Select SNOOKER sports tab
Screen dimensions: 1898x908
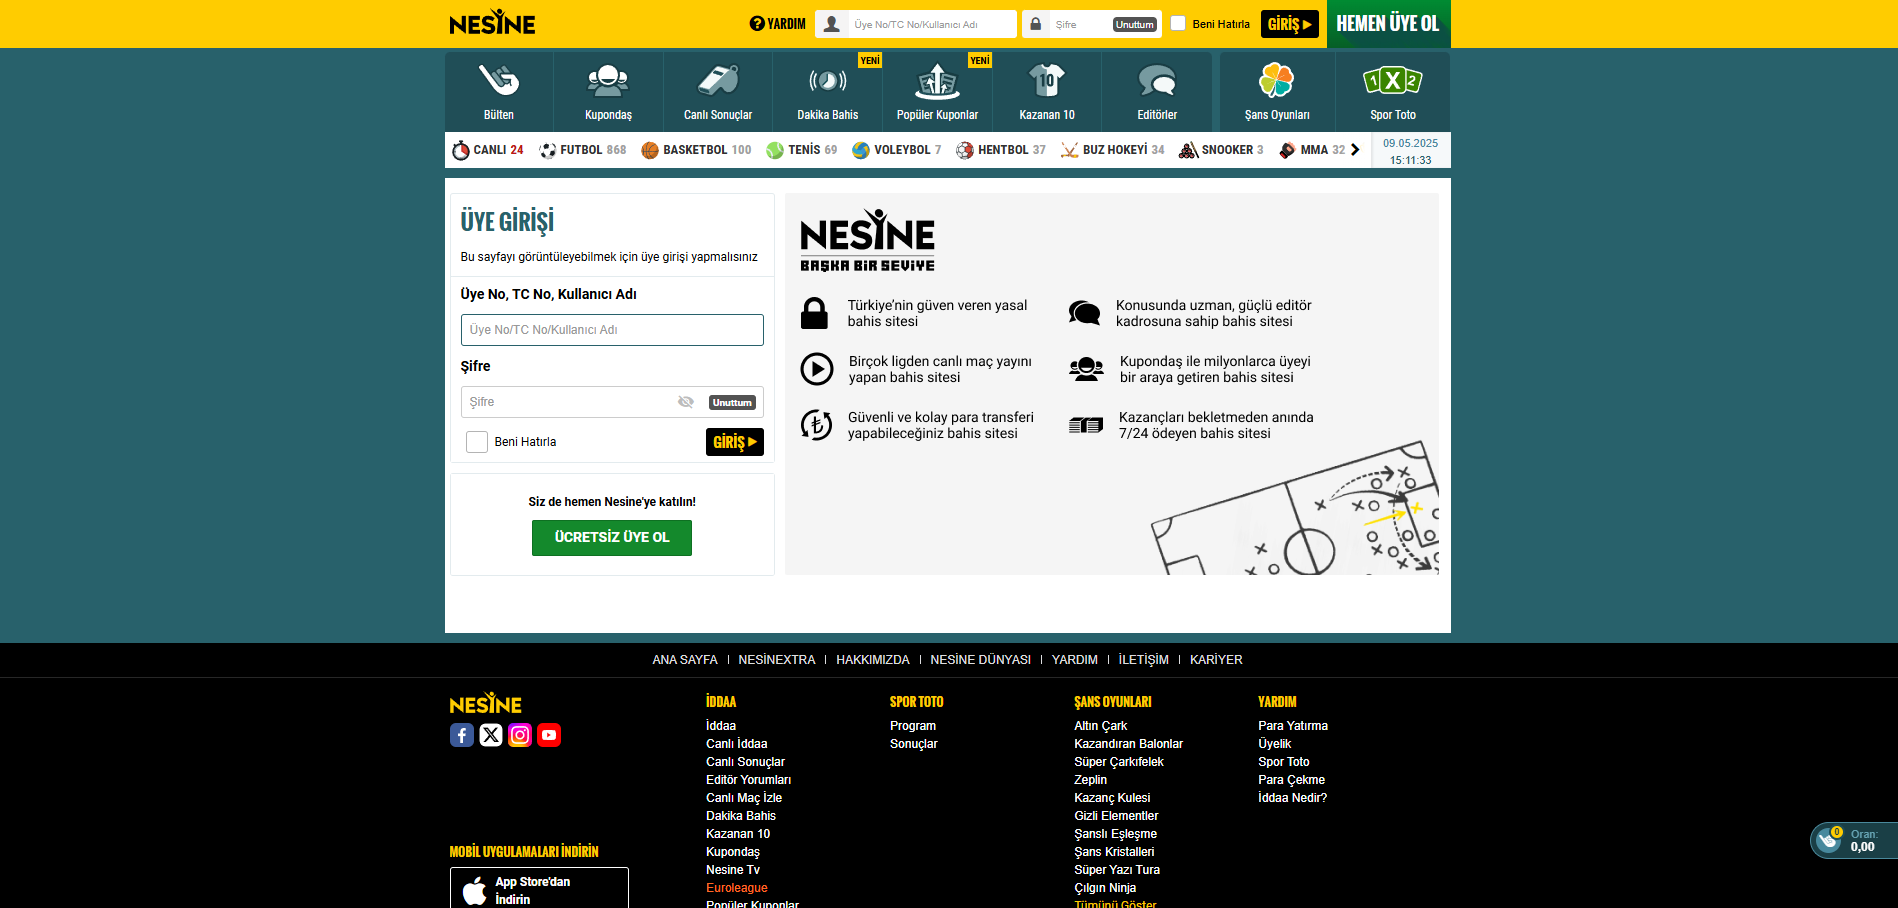point(1221,150)
